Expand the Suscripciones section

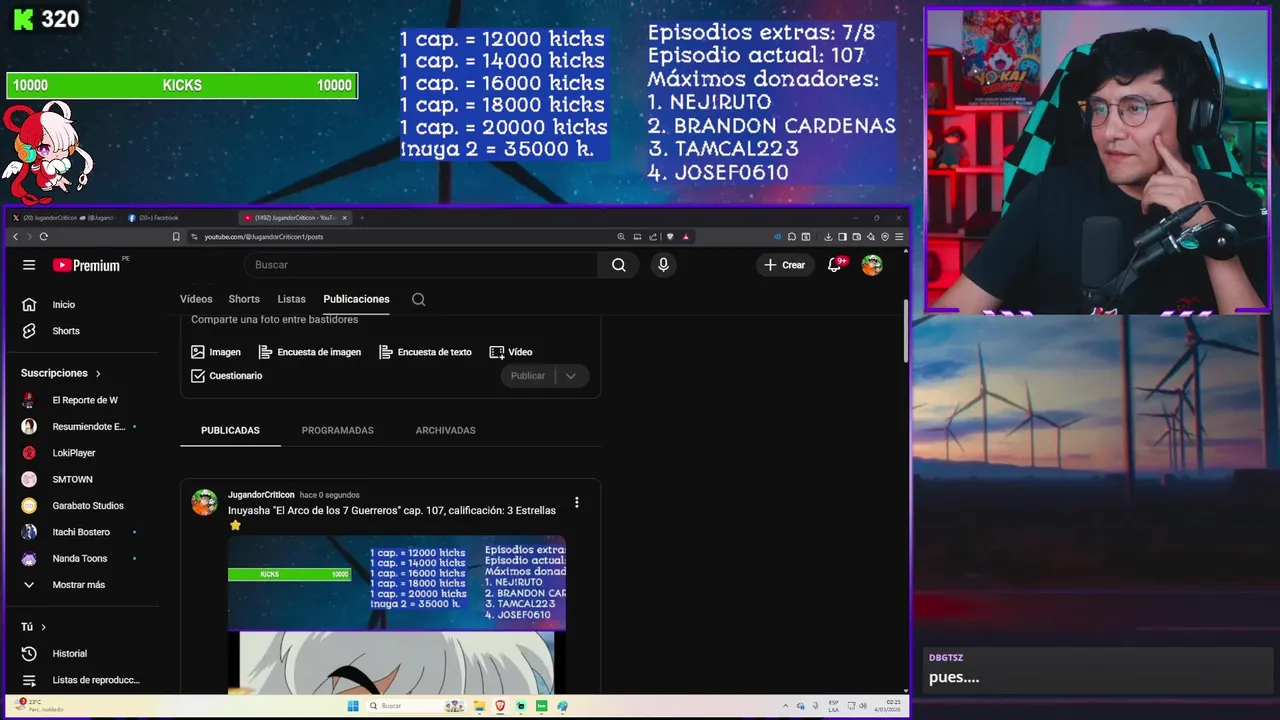61,373
